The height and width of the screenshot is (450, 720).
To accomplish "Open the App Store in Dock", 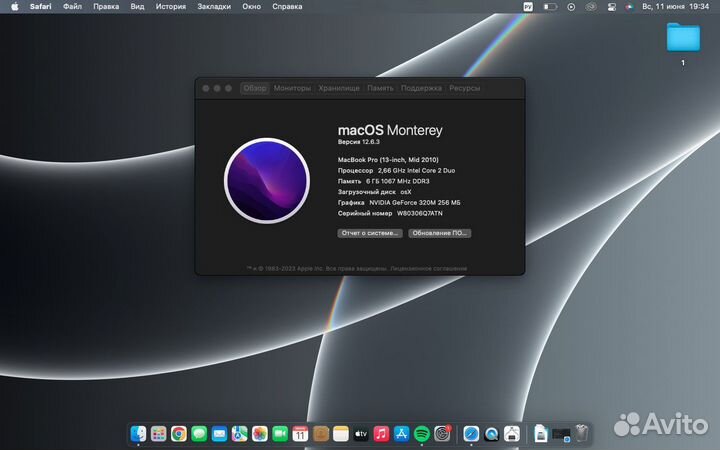I will (401, 433).
